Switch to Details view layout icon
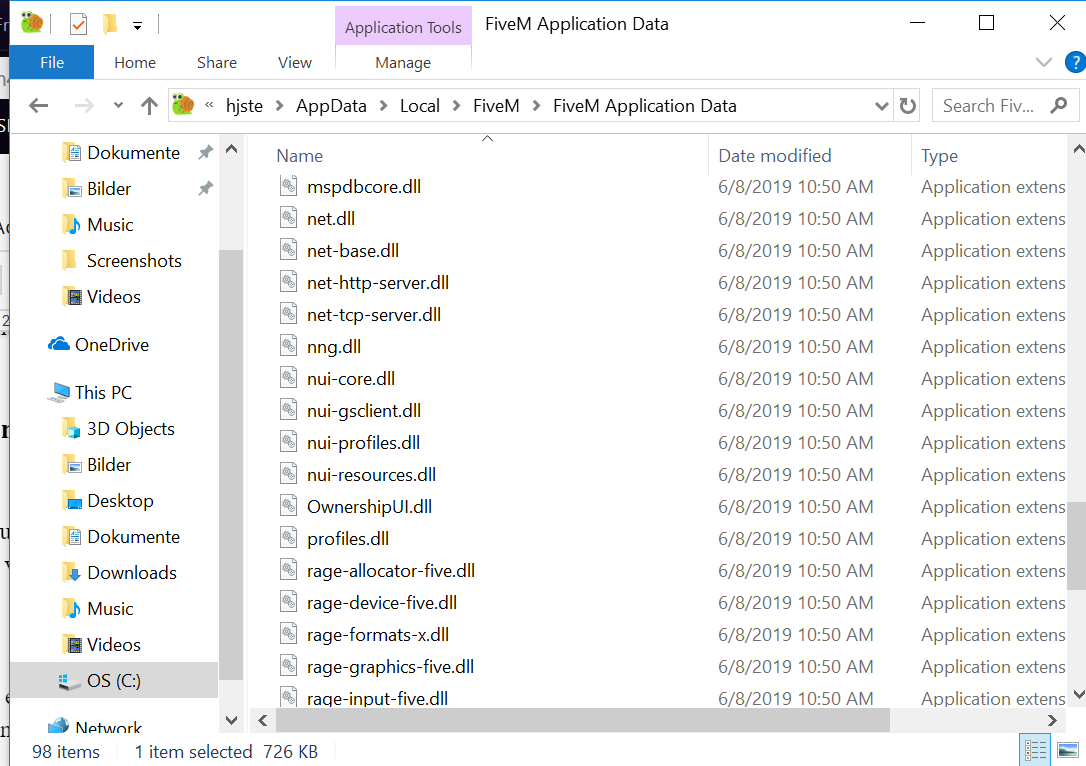 [x=1035, y=749]
